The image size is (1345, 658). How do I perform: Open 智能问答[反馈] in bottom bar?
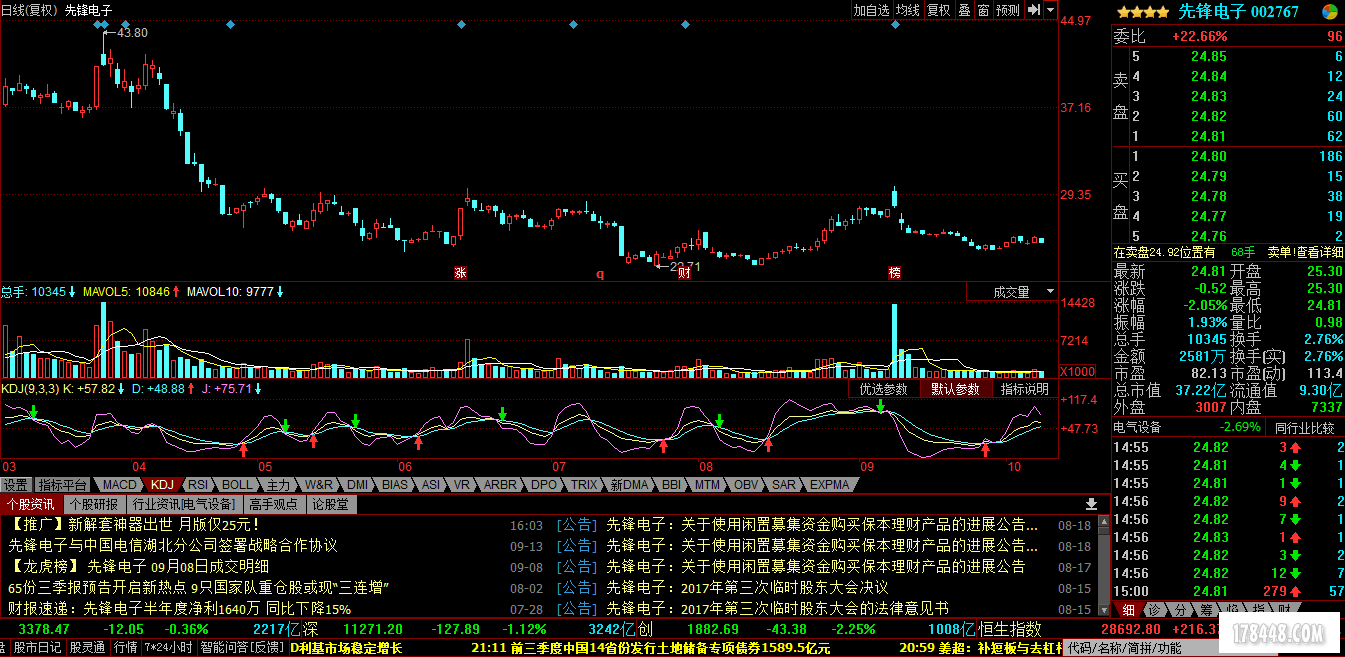point(241,648)
